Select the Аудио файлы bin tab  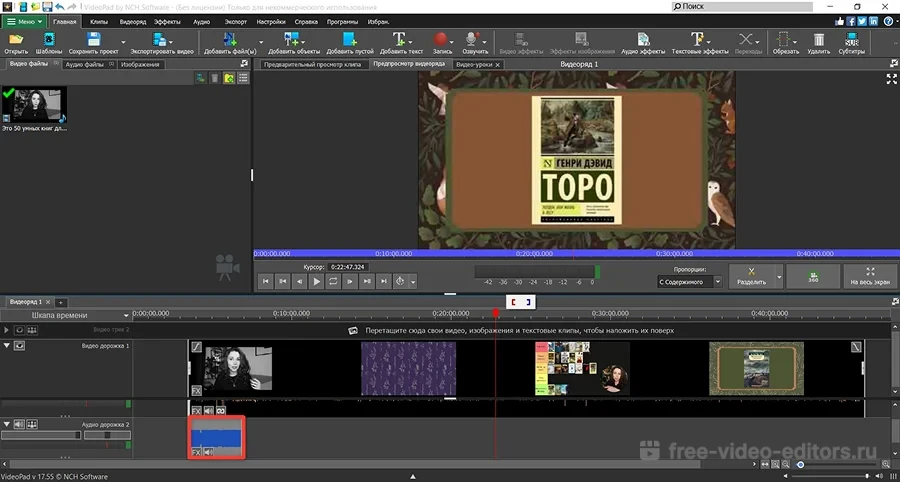[x=89, y=64]
